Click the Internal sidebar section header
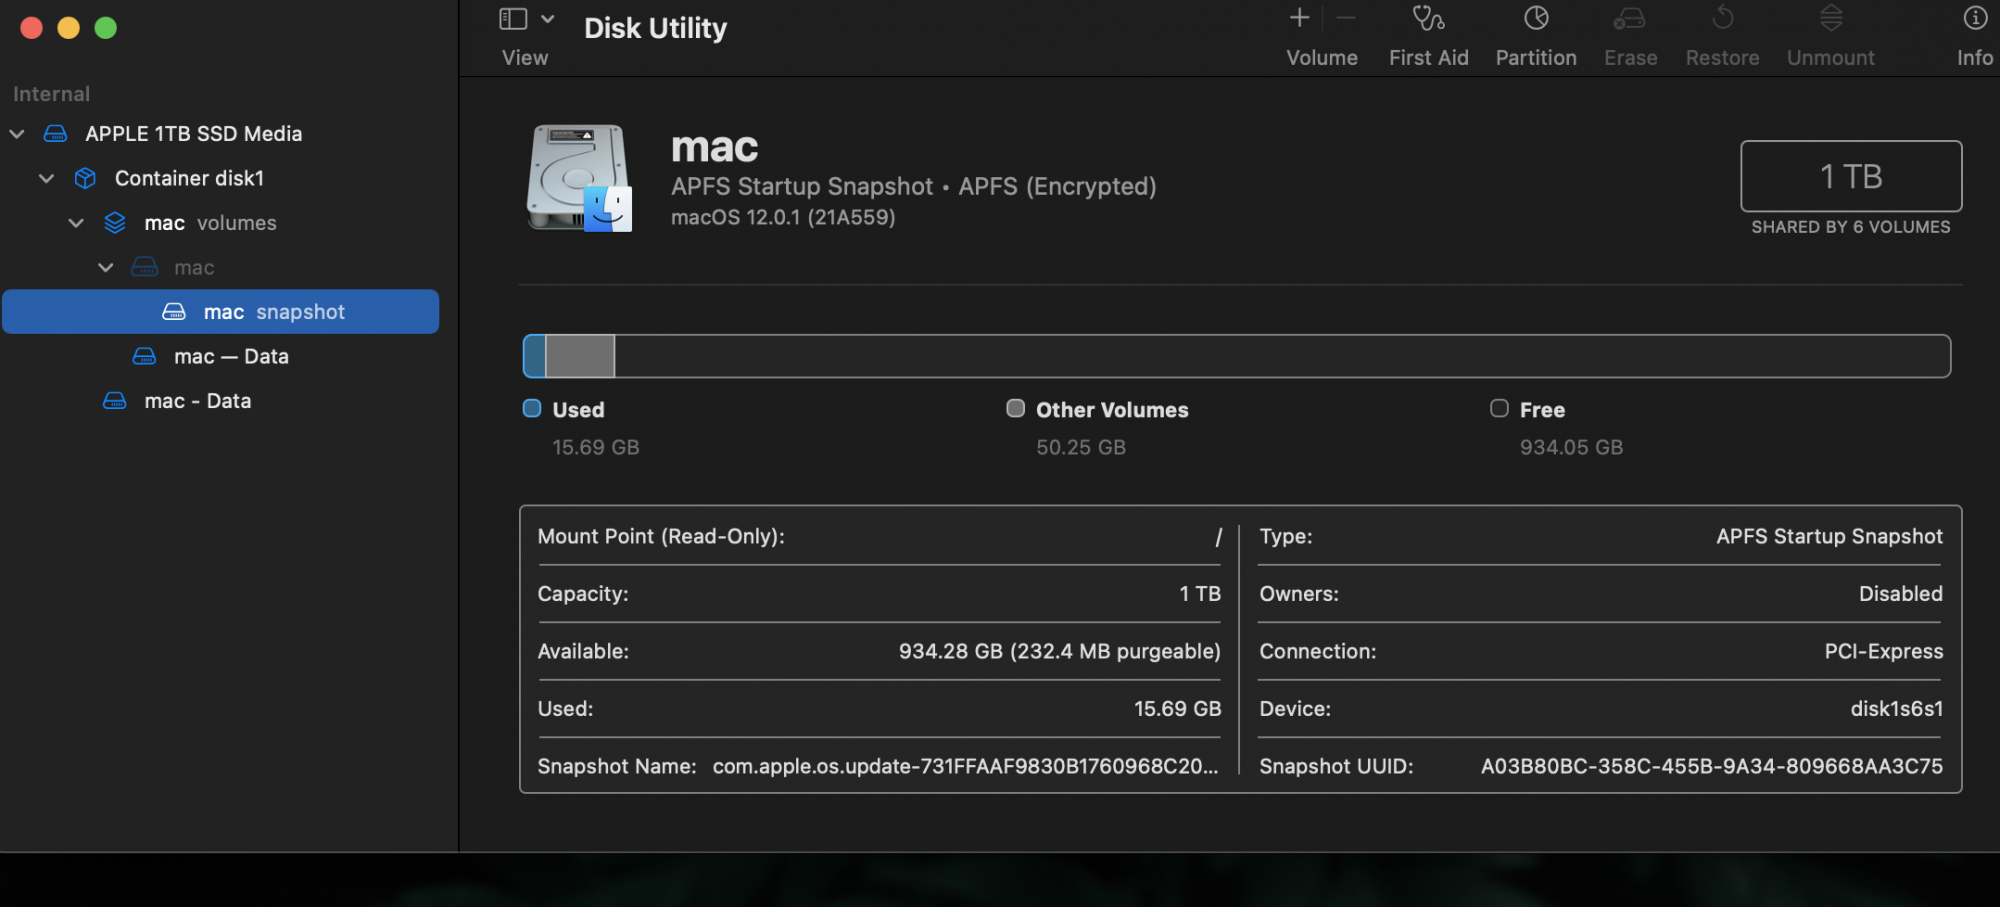 [52, 94]
